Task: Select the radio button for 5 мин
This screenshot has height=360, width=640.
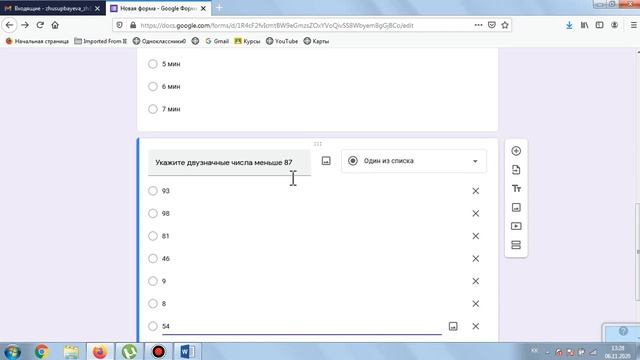Action: coord(153,64)
